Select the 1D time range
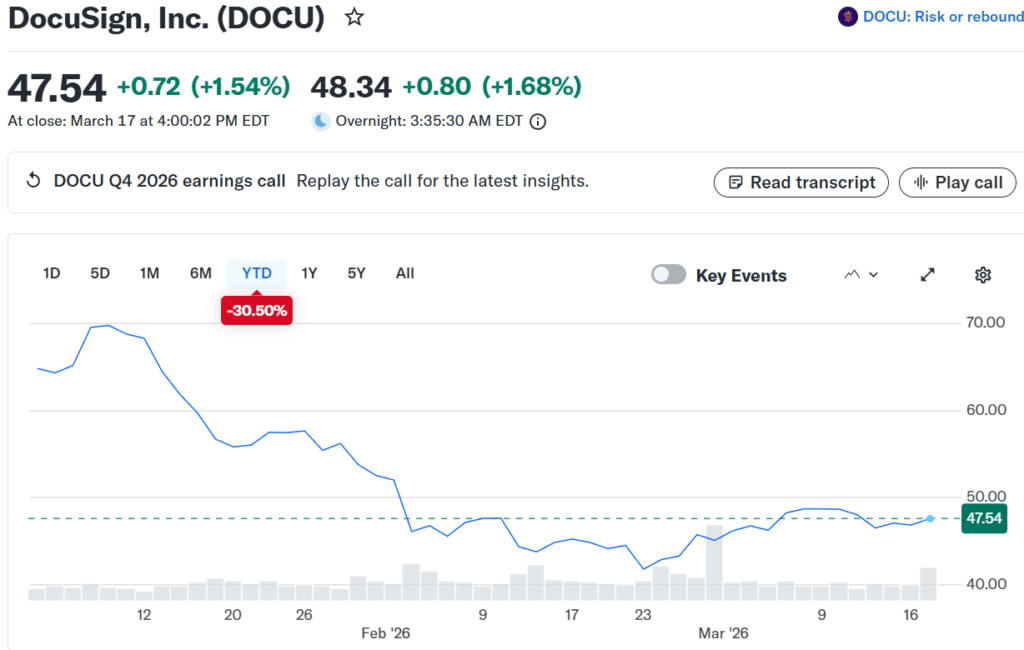This screenshot has width=1024, height=650. click(52, 273)
